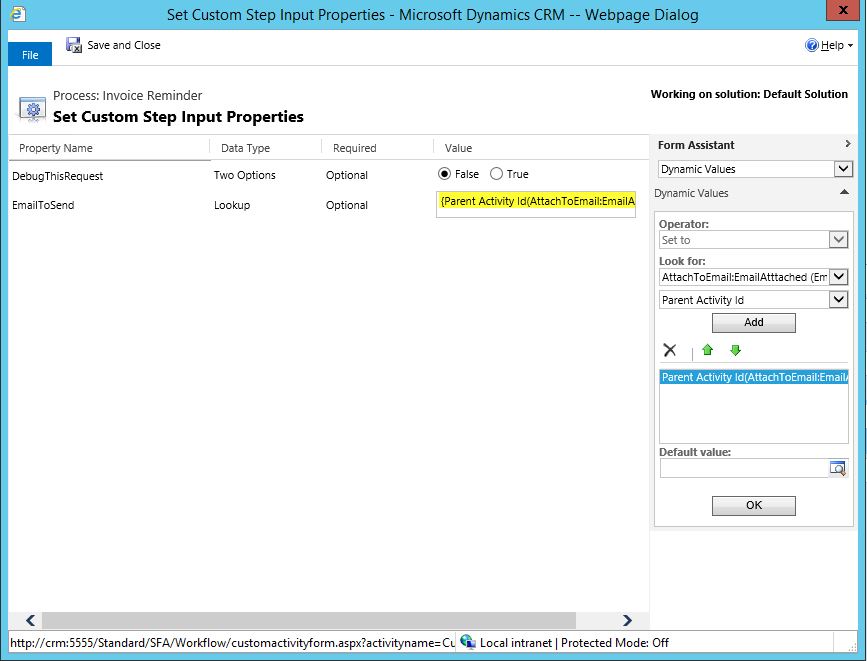Select the highlighted Parent Activity Id list entry
The width and height of the screenshot is (867, 661).
point(753,377)
